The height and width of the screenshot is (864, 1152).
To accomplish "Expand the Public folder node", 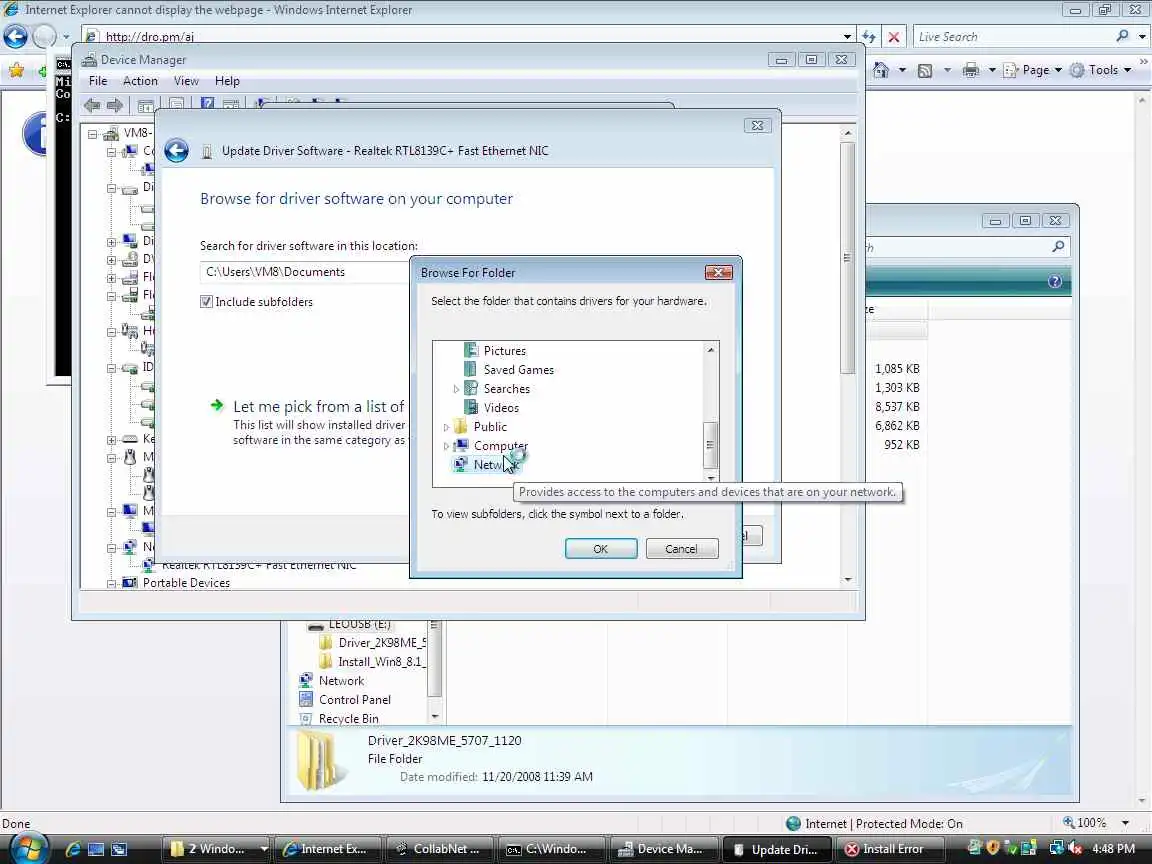I will point(445,427).
